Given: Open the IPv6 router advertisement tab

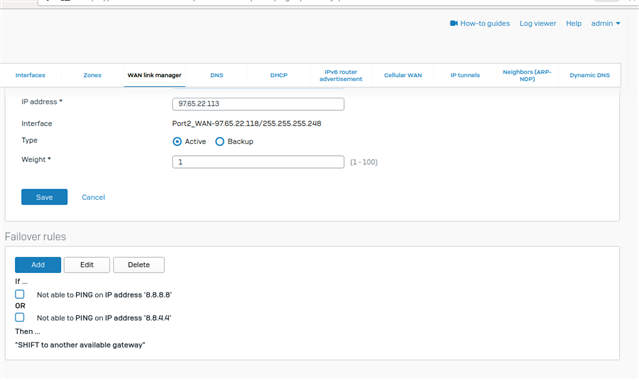Looking at the screenshot, I should point(341,75).
